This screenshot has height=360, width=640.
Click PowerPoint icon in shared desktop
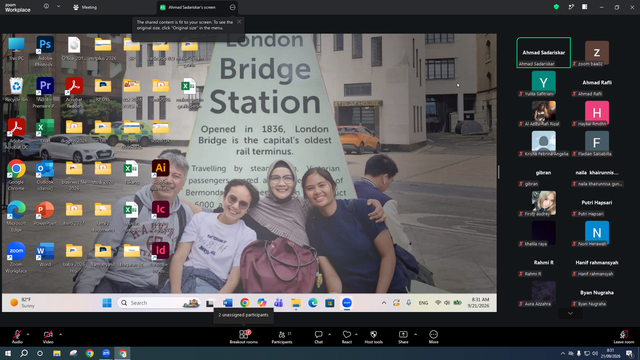(x=45, y=213)
